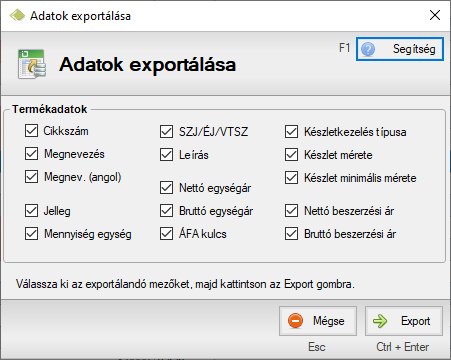Open help with the Segítség button
This screenshot has width=451, height=360.
(x=400, y=49)
